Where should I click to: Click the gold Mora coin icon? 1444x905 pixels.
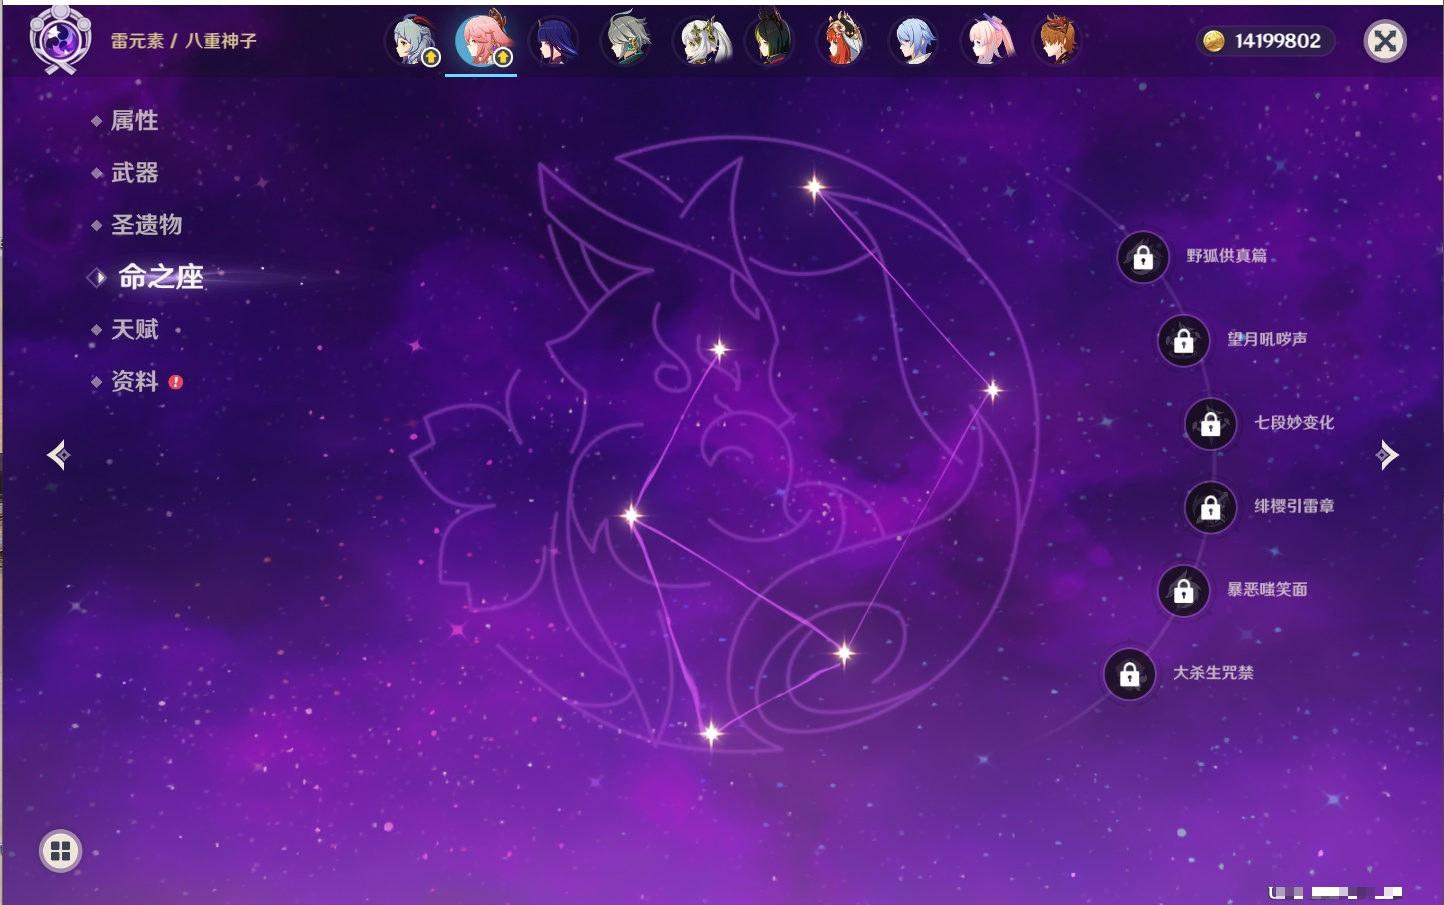click(1214, 41)
